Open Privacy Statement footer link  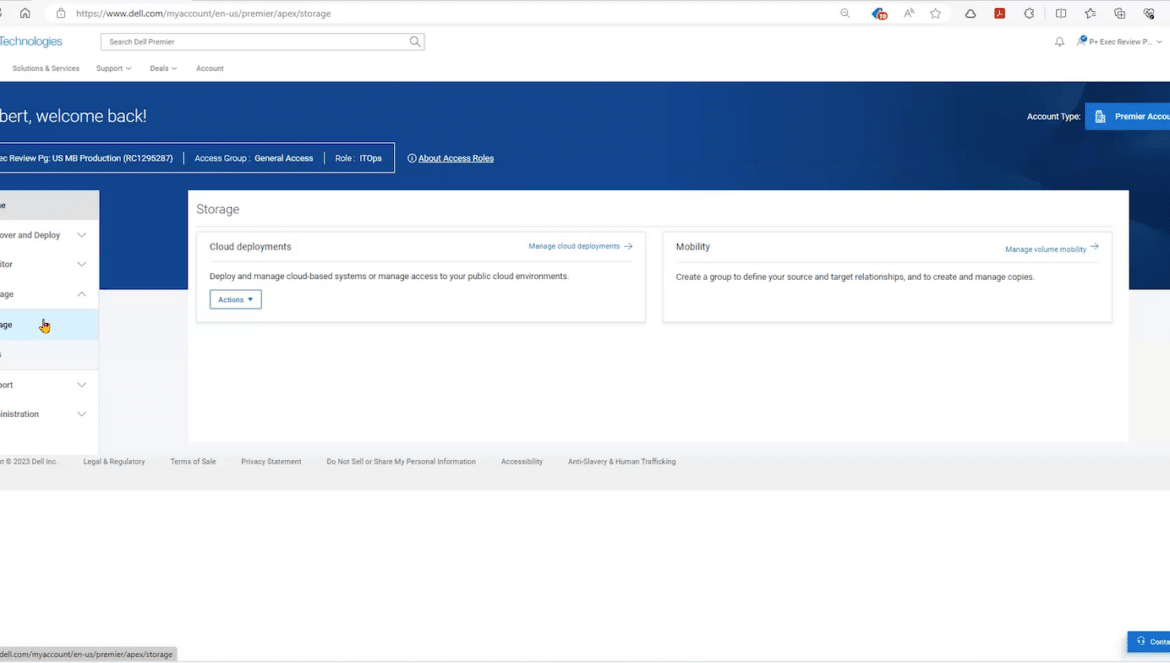coord(271,462)
